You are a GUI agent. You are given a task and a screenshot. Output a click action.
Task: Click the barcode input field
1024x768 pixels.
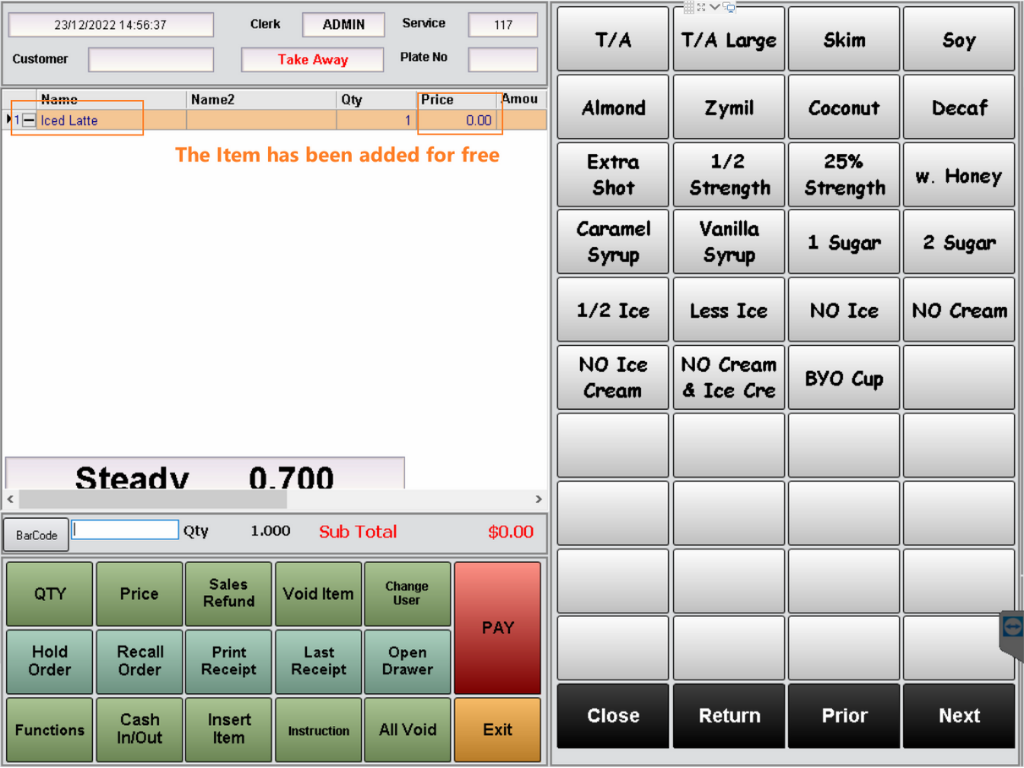pos(125,530)
